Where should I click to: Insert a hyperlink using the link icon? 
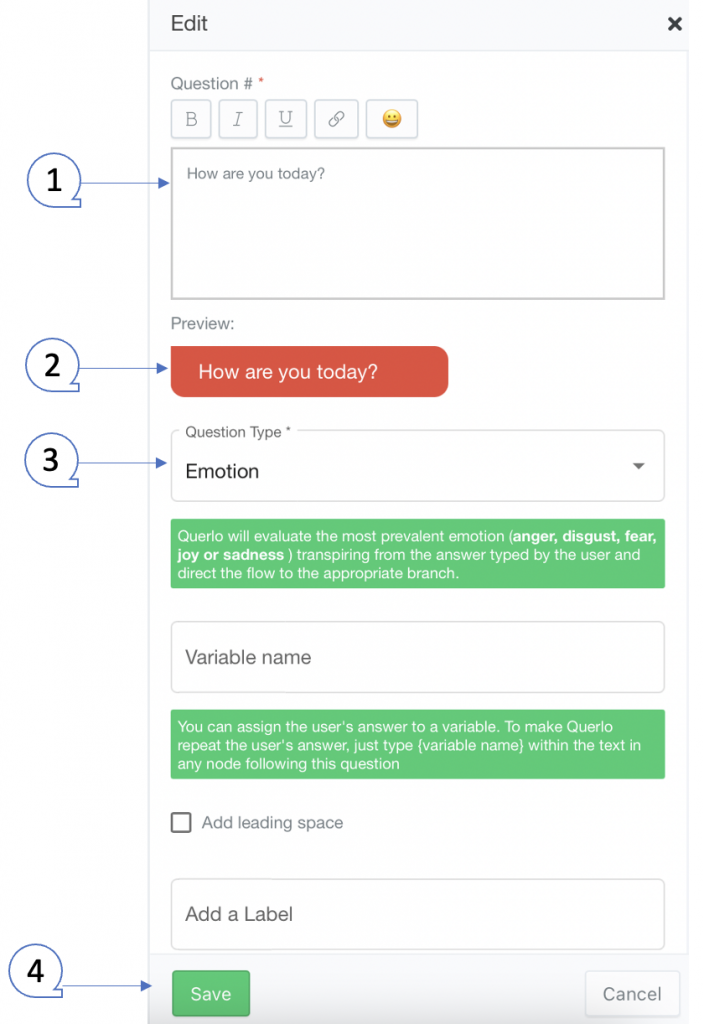[336, 119]
